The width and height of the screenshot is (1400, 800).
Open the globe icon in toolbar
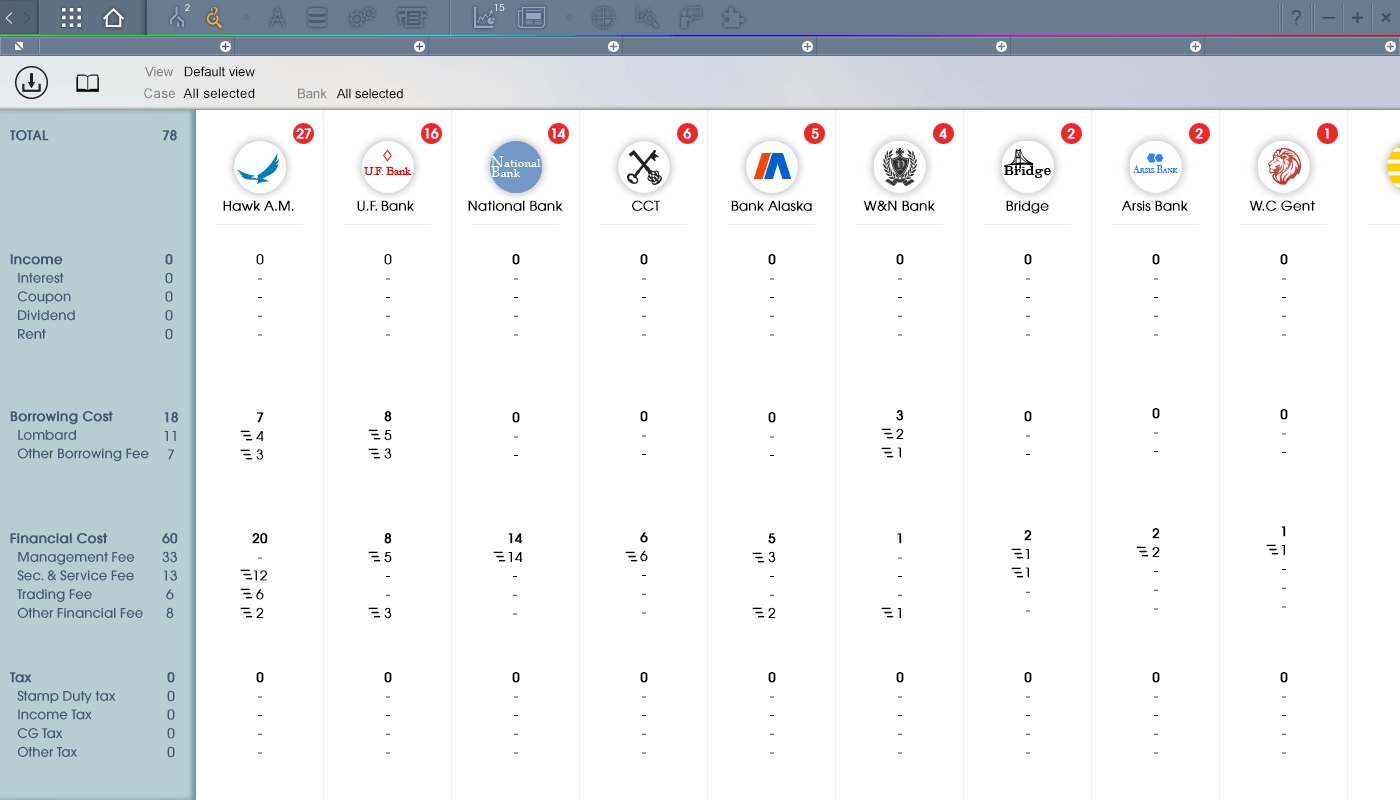[x=603, y=17]
